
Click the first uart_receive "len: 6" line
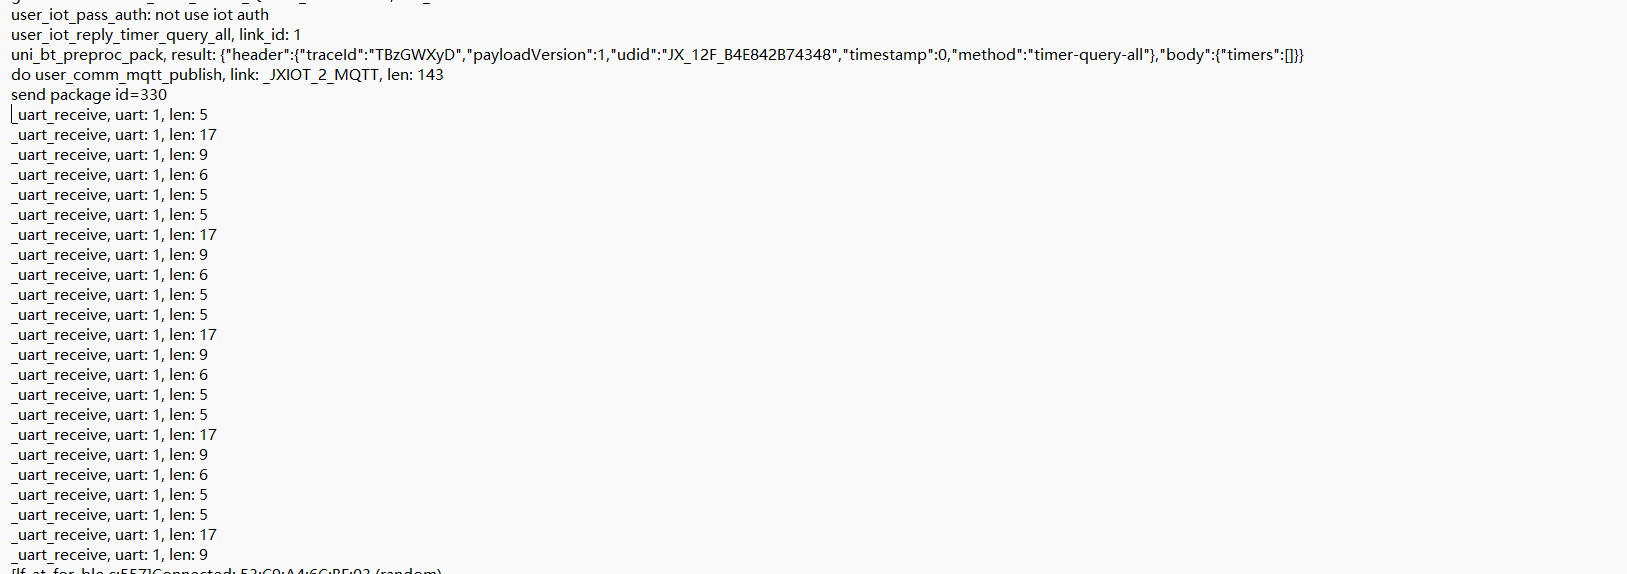click(x=110, y=175)
